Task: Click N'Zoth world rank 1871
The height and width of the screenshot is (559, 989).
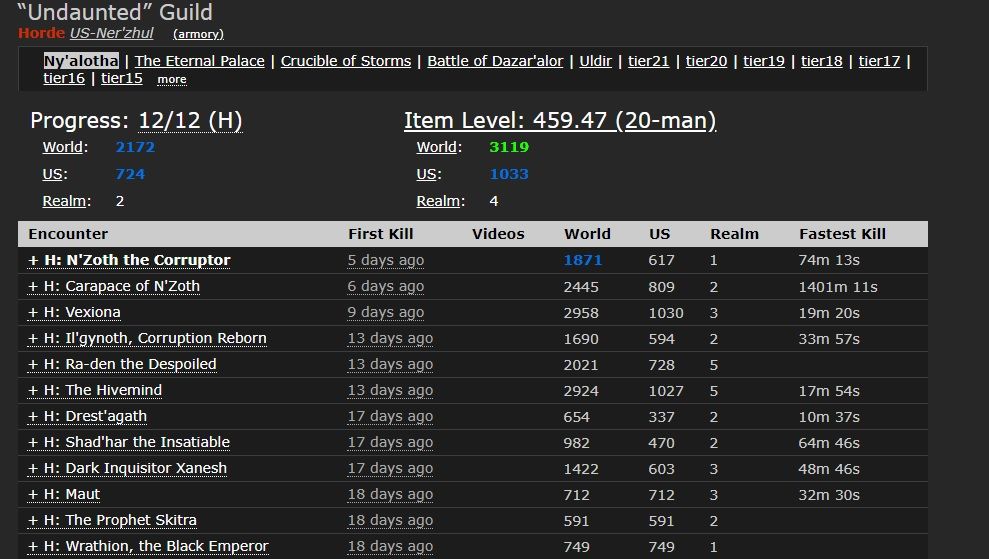Action: (x=583, y=260)
